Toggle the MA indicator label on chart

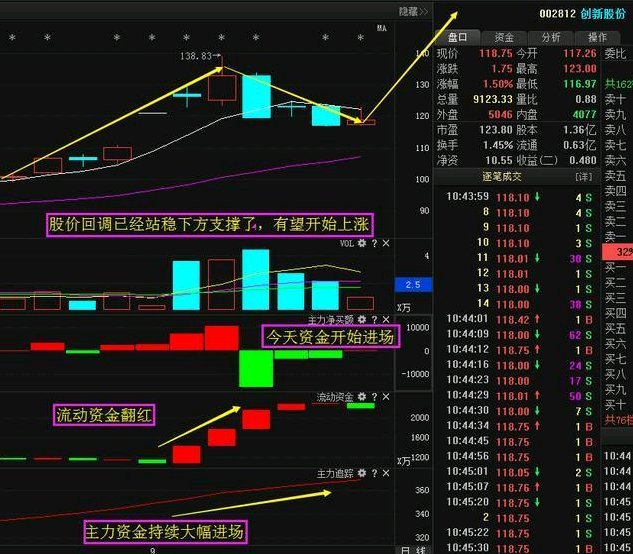coord(381,29)
